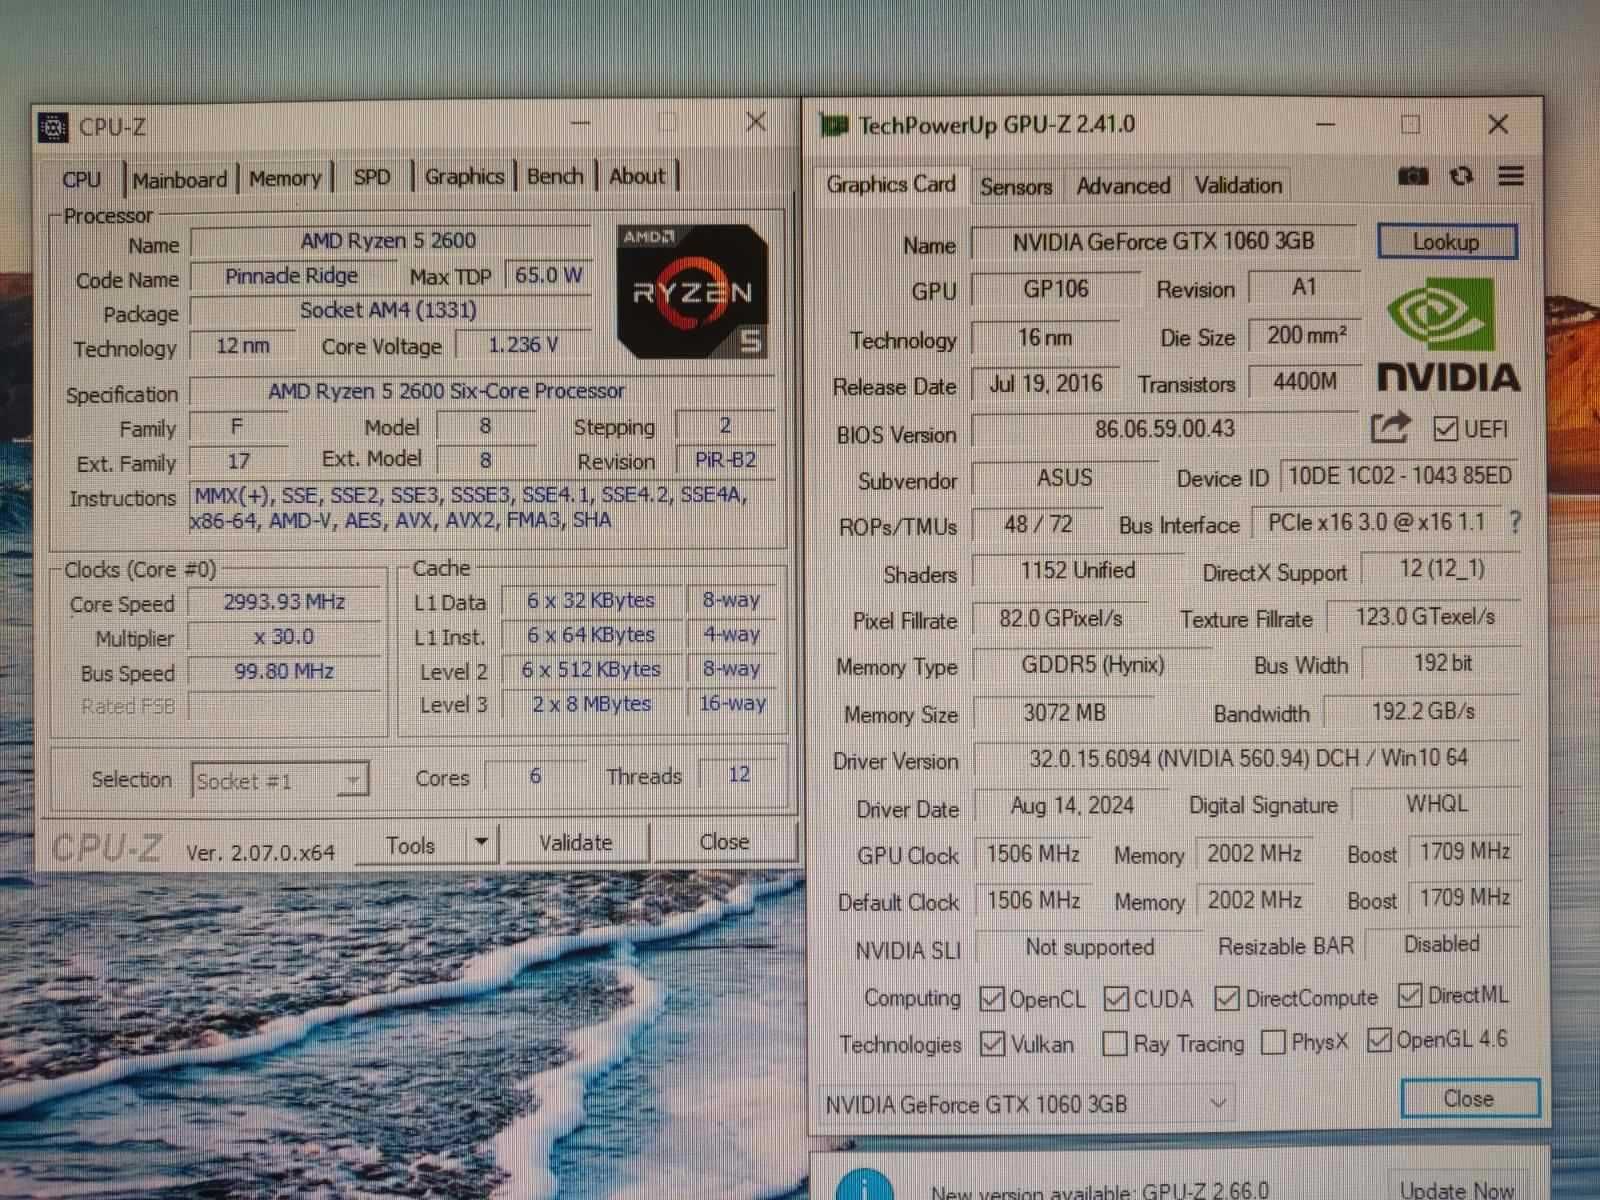Toggle the DirectCompute checkbox

click(1227, 998)
